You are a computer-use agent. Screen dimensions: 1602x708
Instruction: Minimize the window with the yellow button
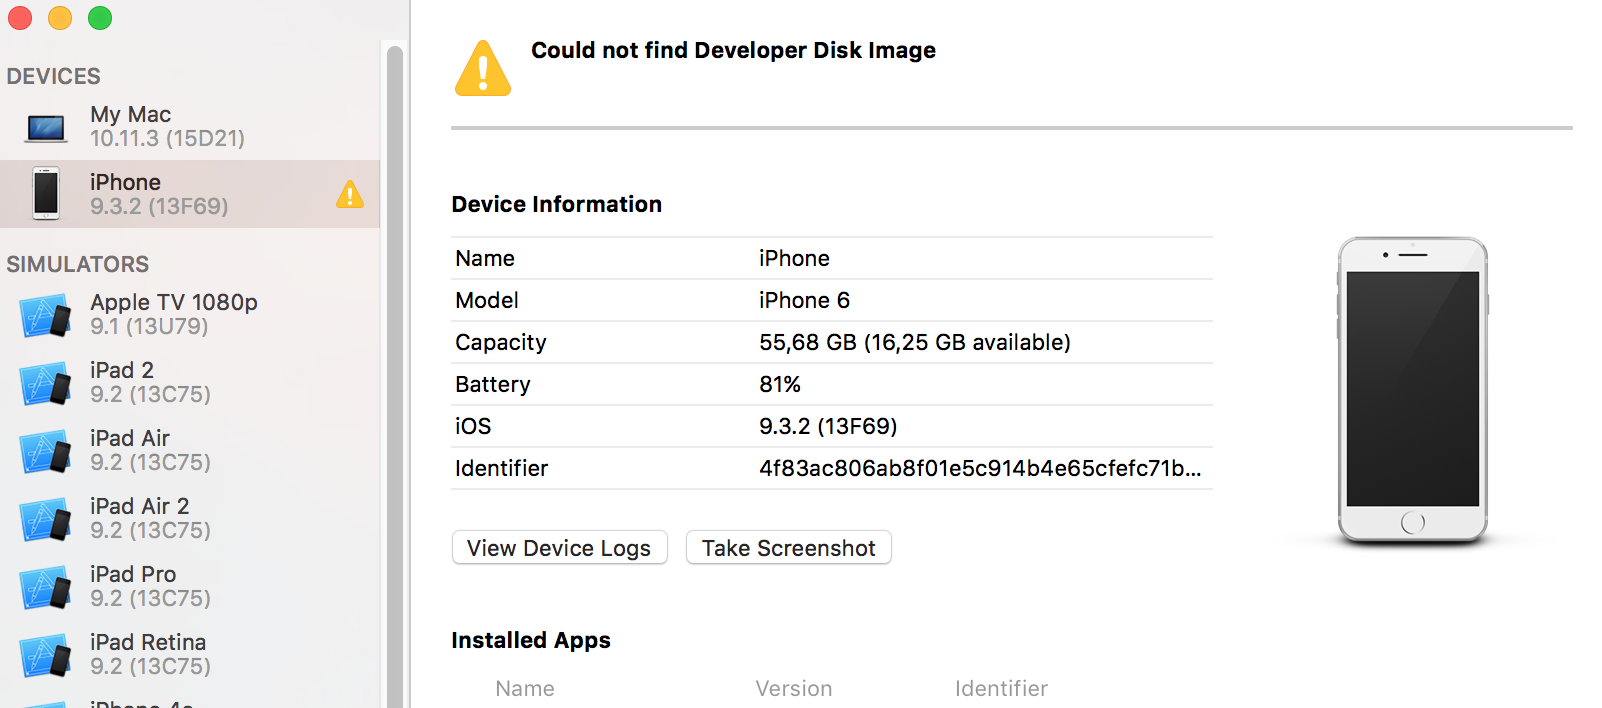tap(60, 18)
